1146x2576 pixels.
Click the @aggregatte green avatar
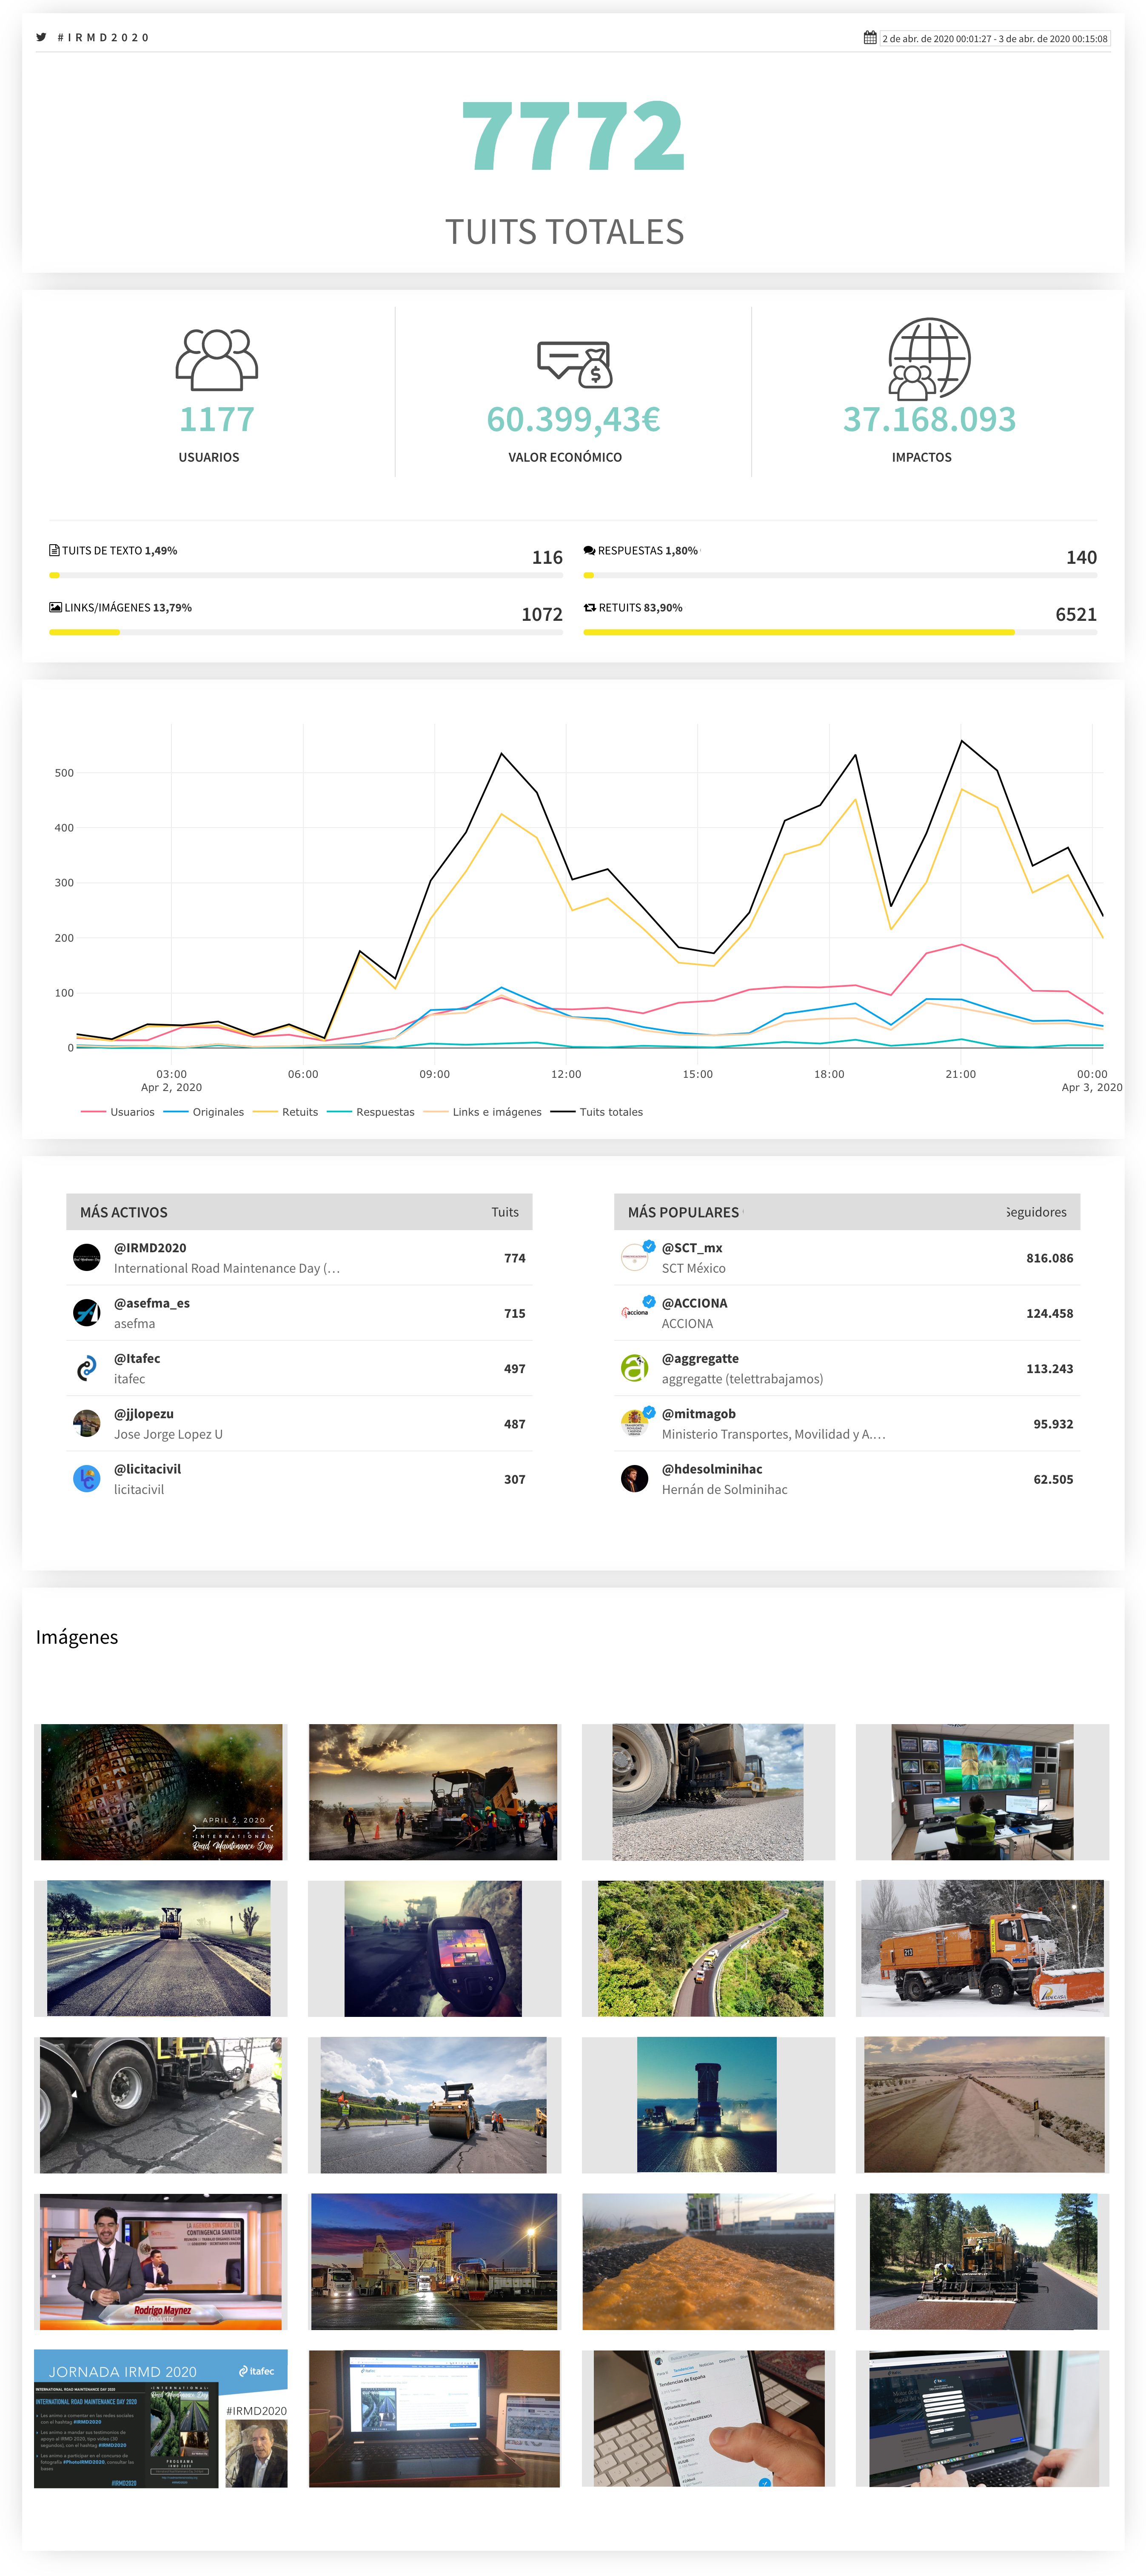[635, 1368]
